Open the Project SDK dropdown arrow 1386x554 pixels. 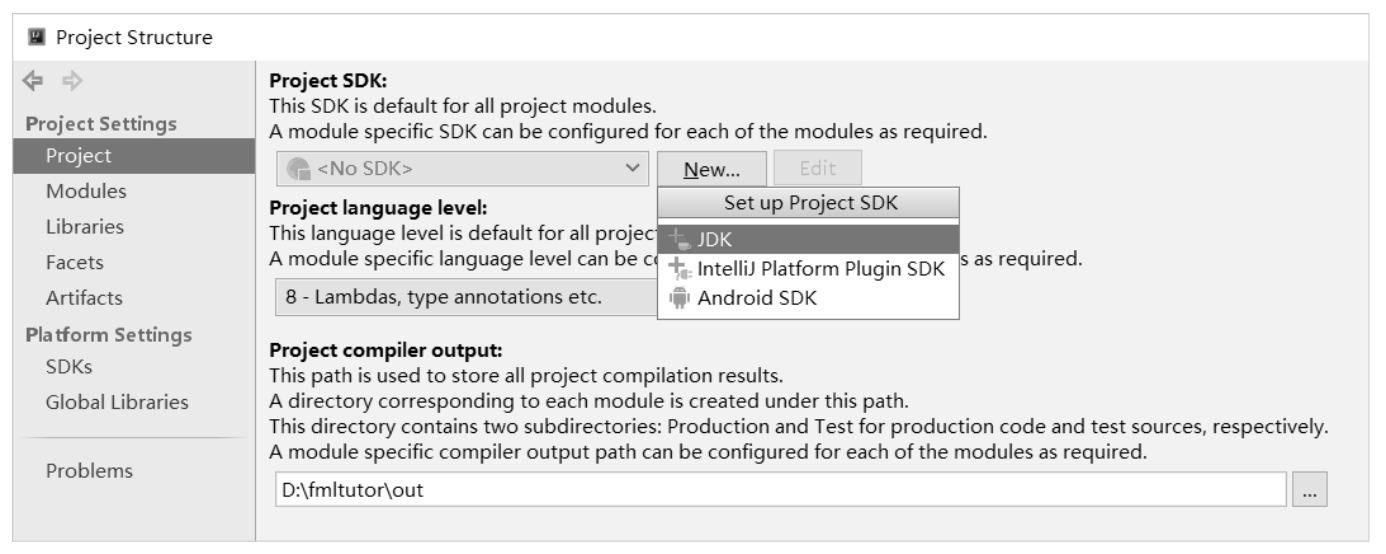coord(631,169)
